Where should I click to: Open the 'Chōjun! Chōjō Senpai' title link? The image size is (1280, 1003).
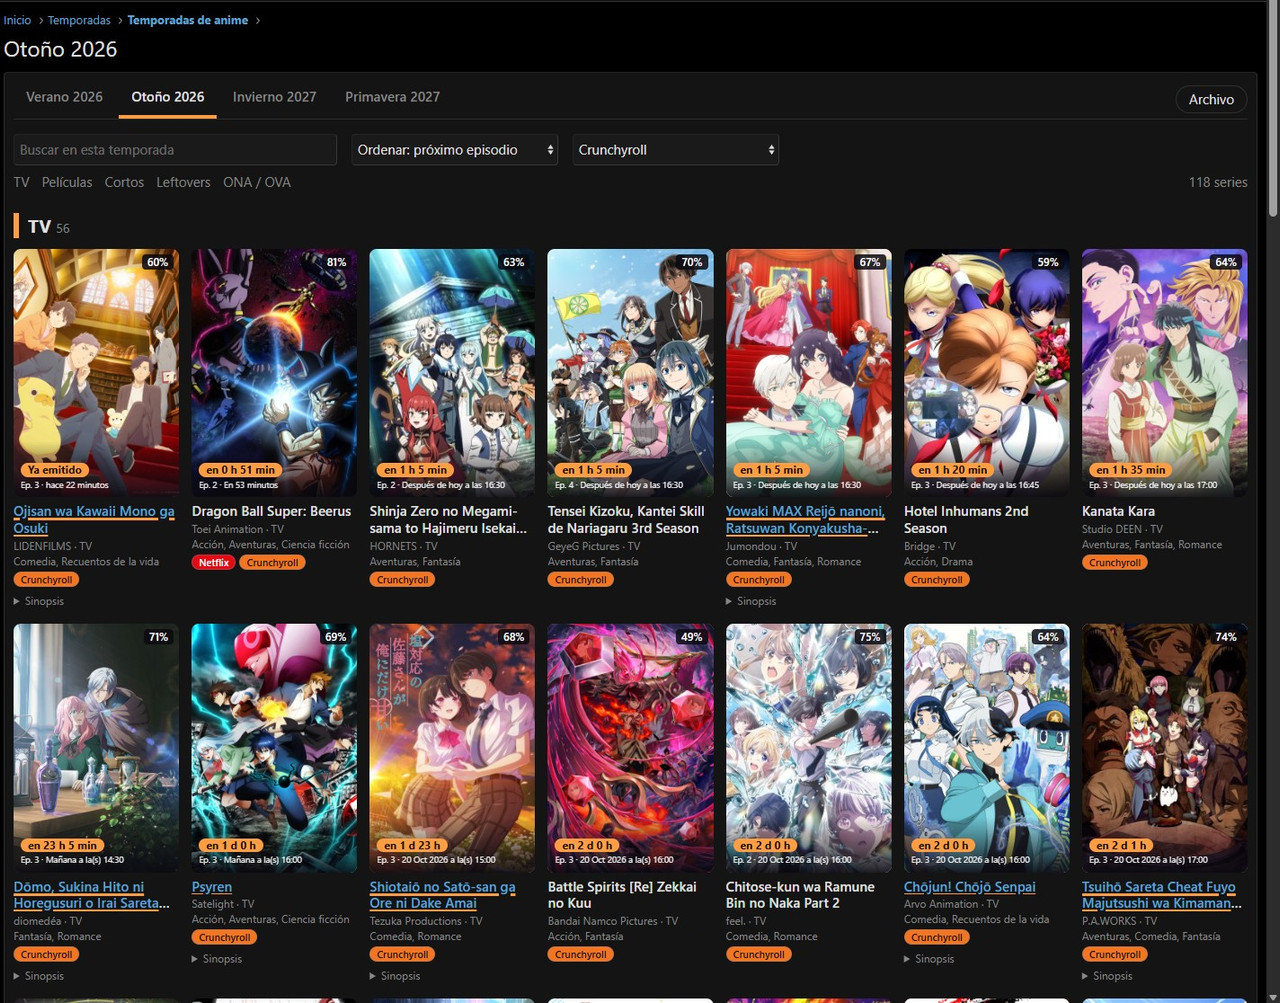click(x=970, y=887)
